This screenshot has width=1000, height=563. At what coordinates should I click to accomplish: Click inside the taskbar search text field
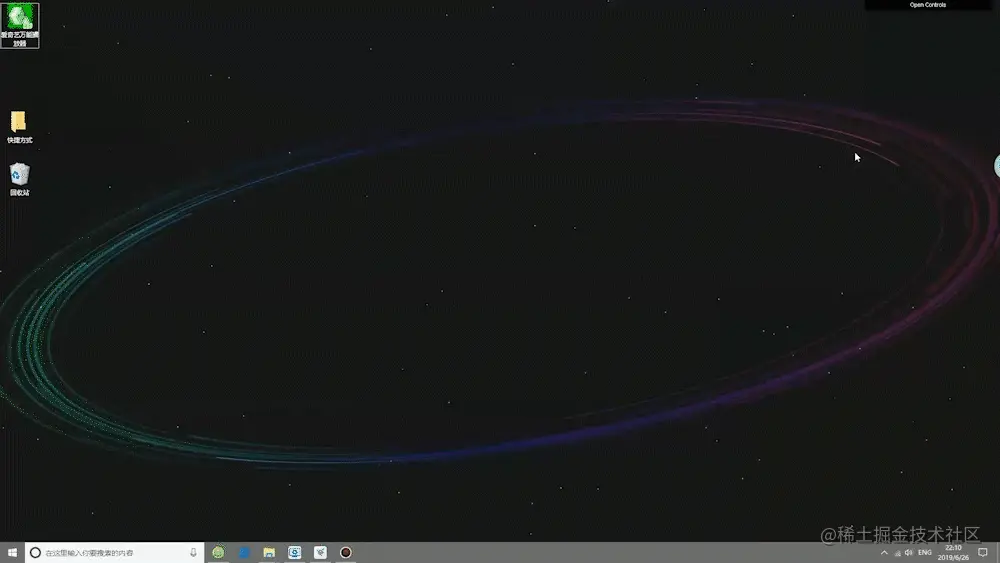[x=114, y=552]
